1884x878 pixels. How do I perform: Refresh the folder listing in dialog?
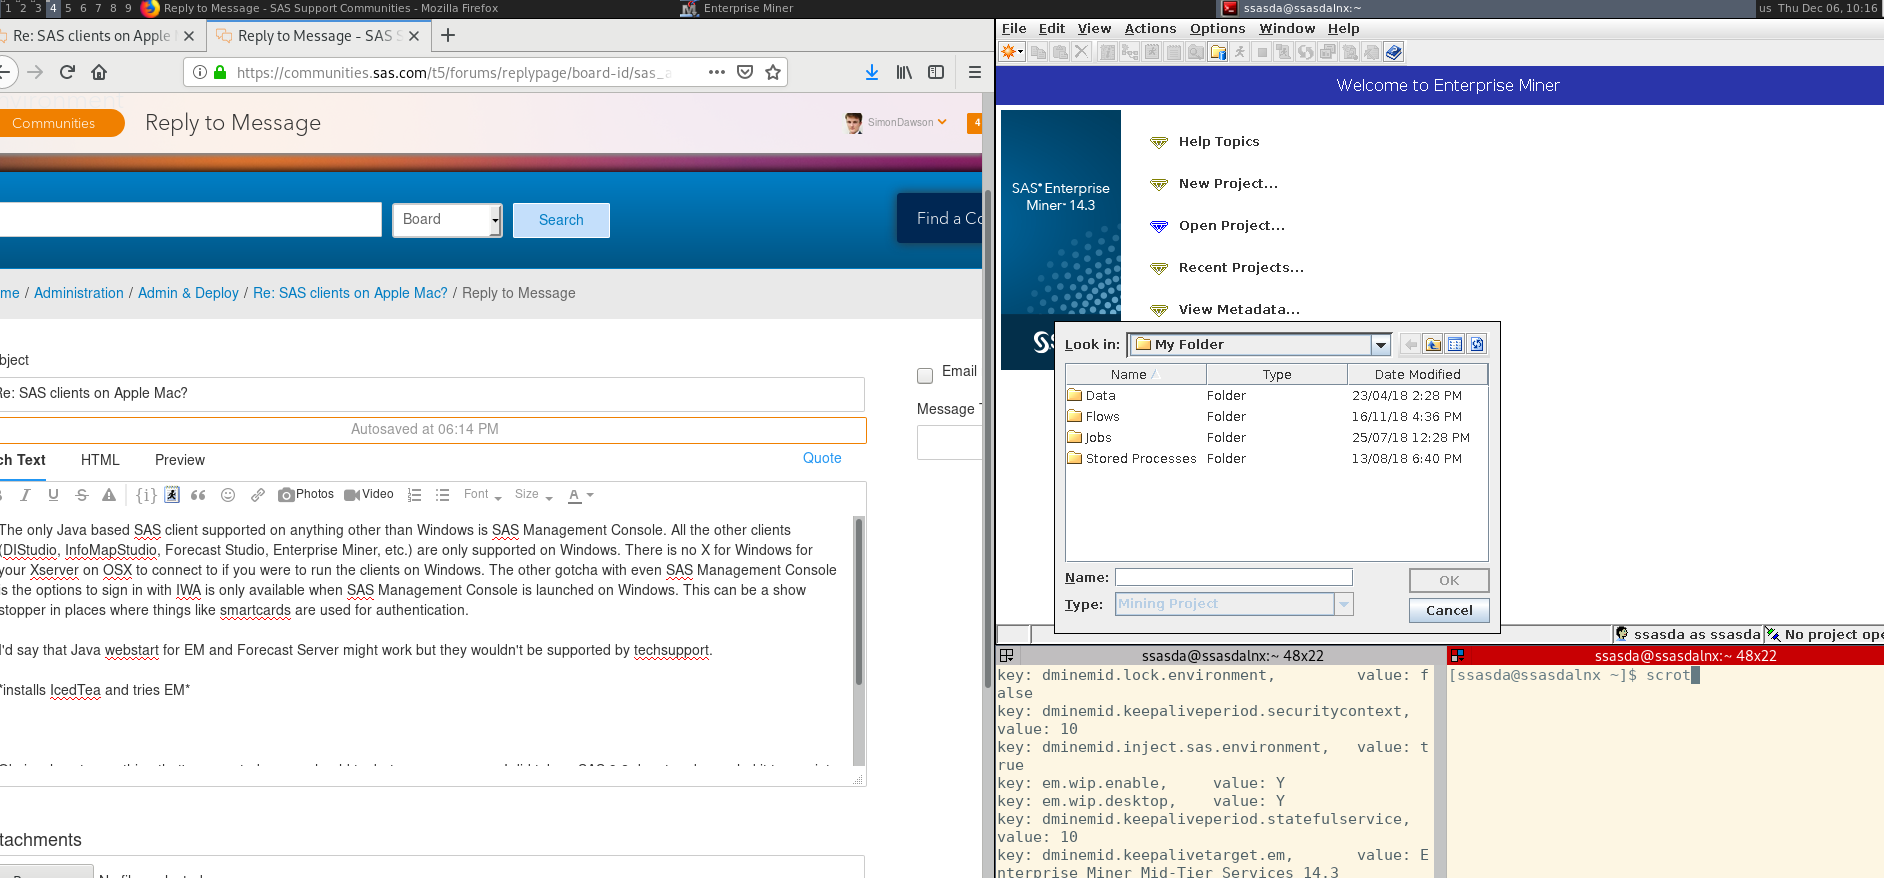[x=1477, y=345]
